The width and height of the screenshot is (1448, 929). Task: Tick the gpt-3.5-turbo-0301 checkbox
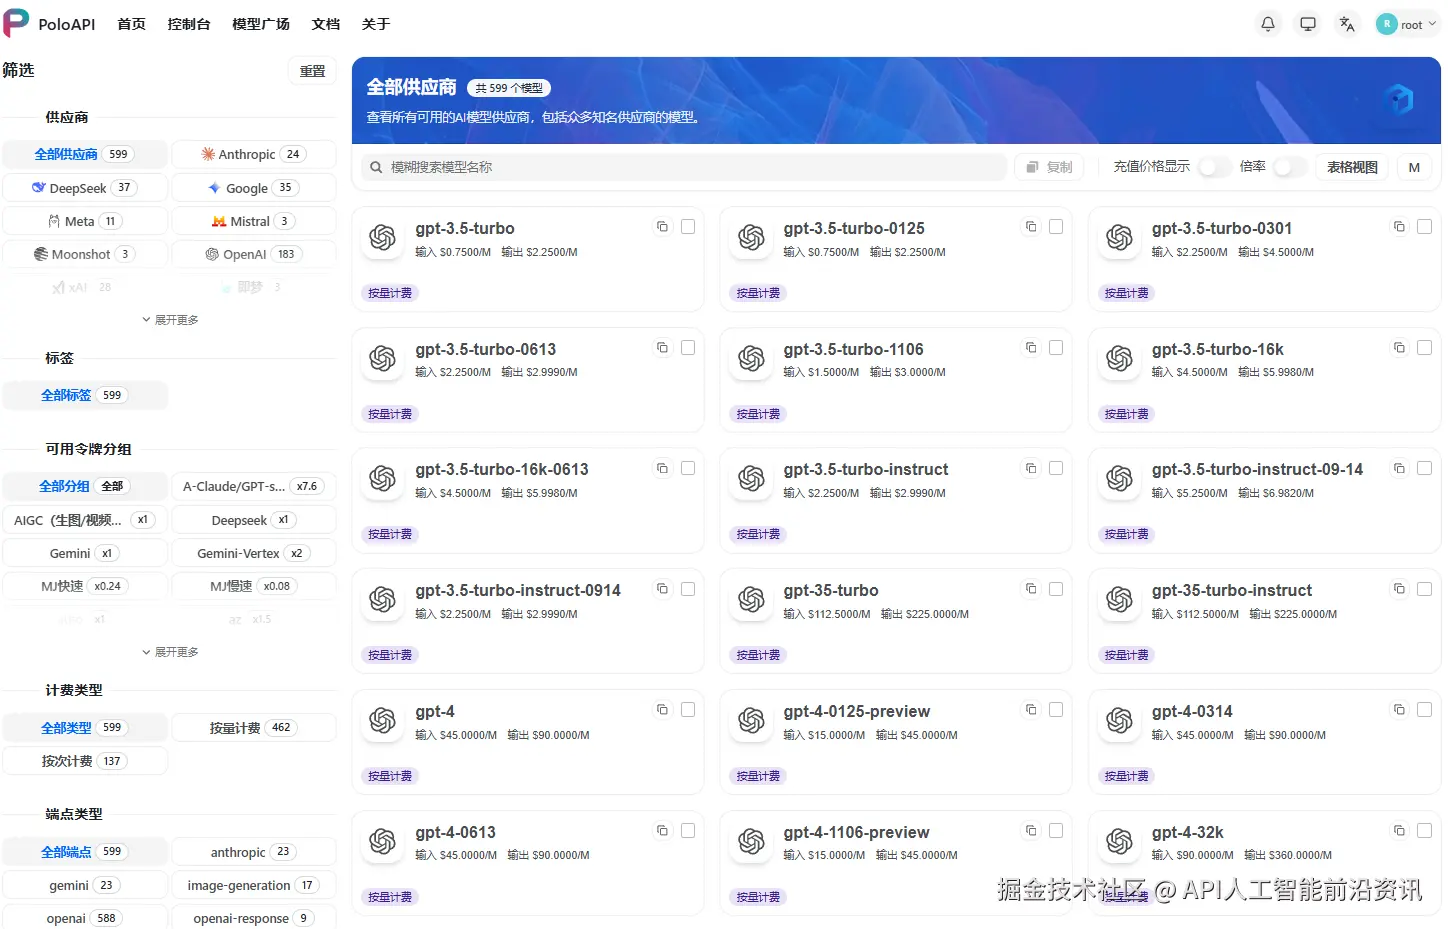point(1425,227)
